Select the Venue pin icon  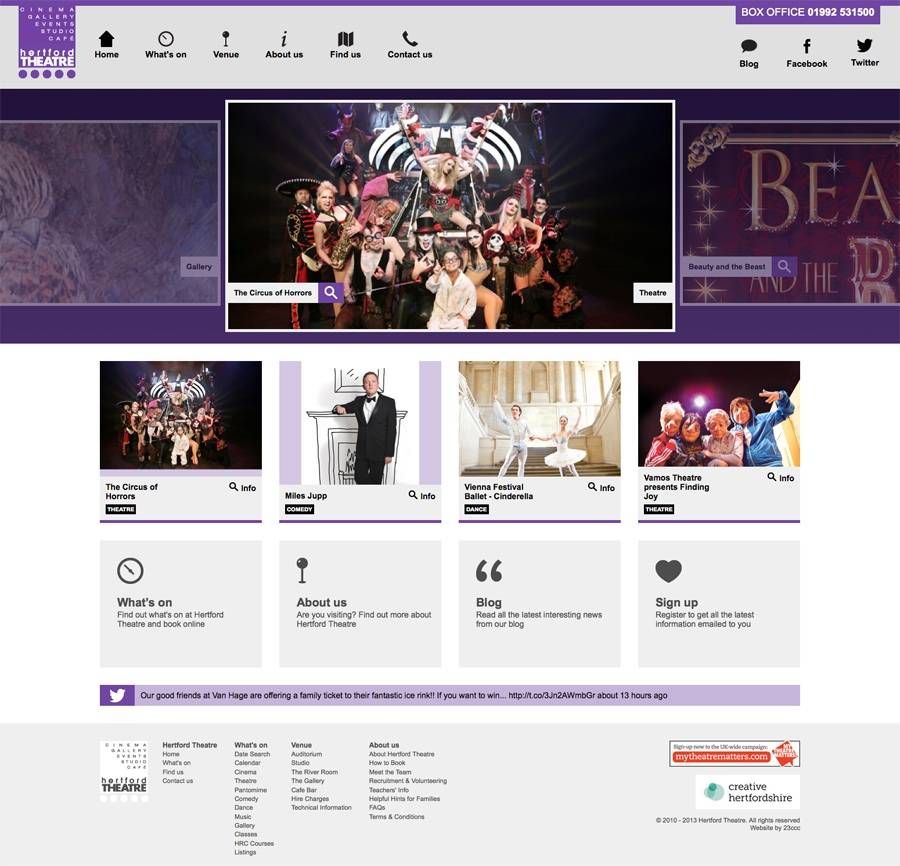click(226, 38)
